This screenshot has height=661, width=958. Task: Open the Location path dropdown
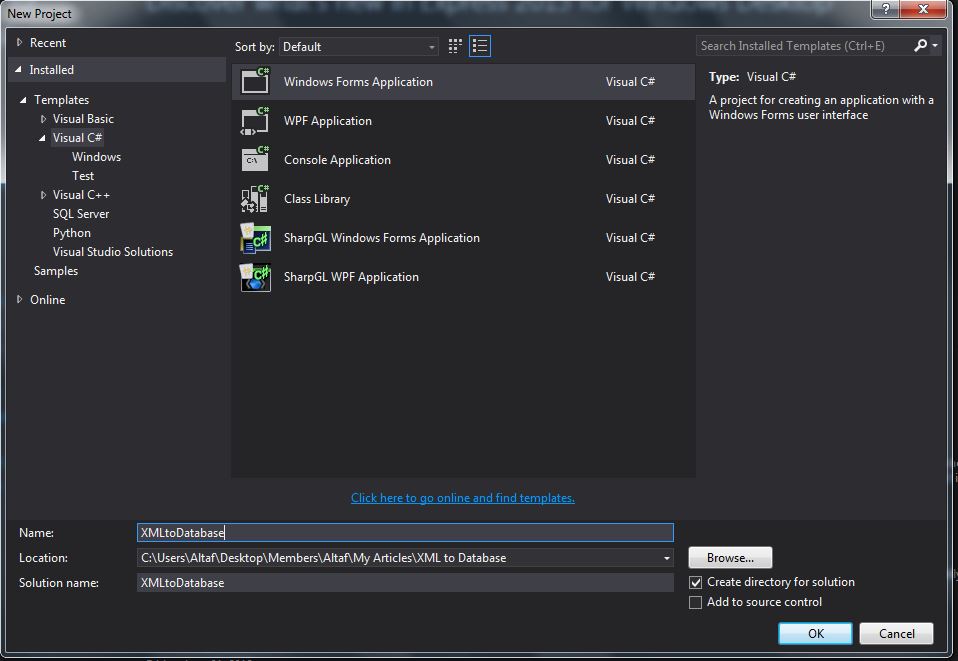pos(665,557)
